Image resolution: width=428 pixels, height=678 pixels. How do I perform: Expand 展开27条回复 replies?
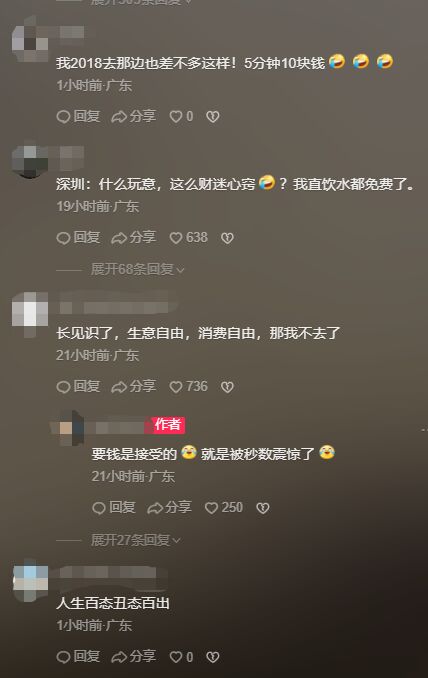coord(136,540)
